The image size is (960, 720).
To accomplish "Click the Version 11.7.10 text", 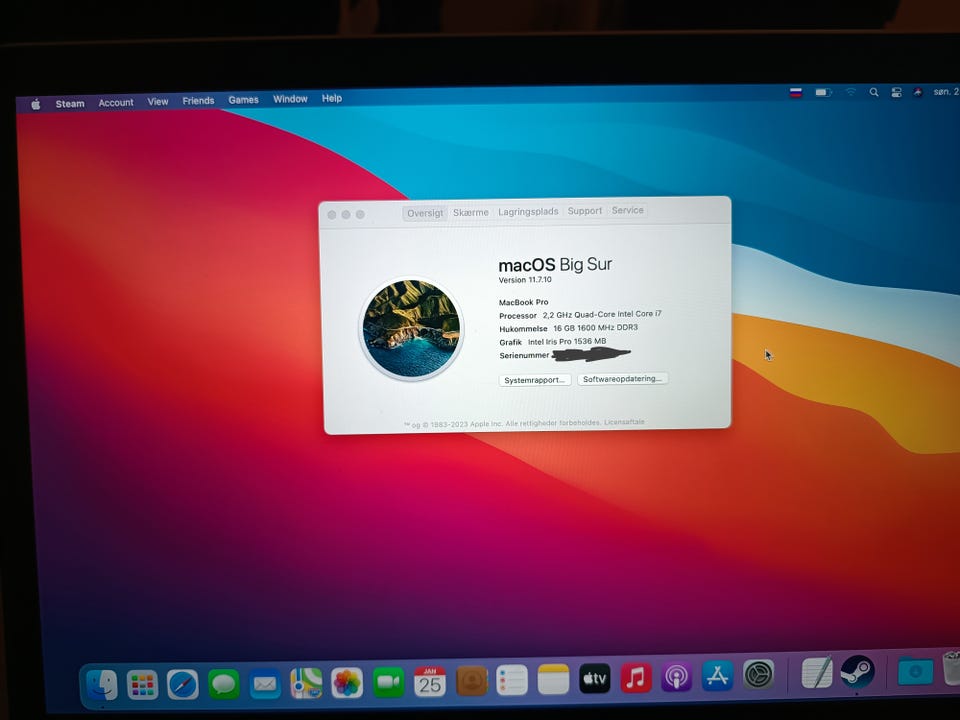I will (525, 280).
